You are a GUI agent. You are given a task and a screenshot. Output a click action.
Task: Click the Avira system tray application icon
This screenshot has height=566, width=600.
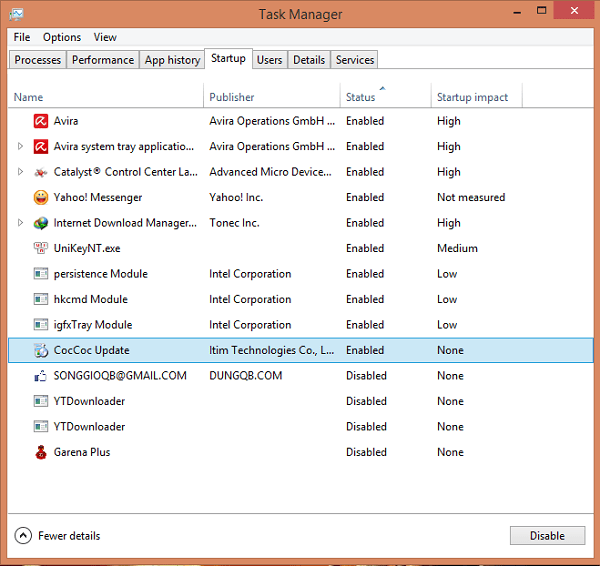pyautogui.click(x=41, y=147)
